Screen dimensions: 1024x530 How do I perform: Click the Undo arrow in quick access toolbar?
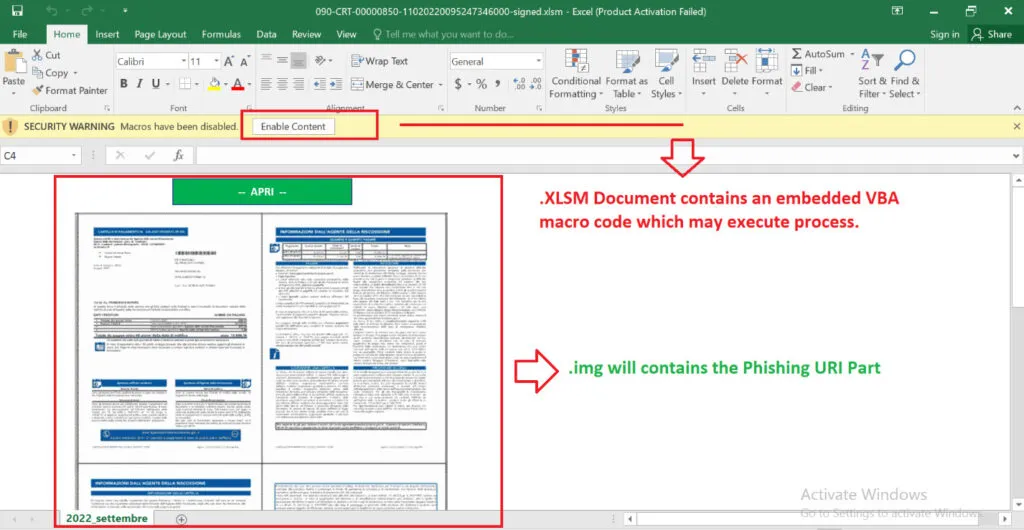tap(53, 11)
